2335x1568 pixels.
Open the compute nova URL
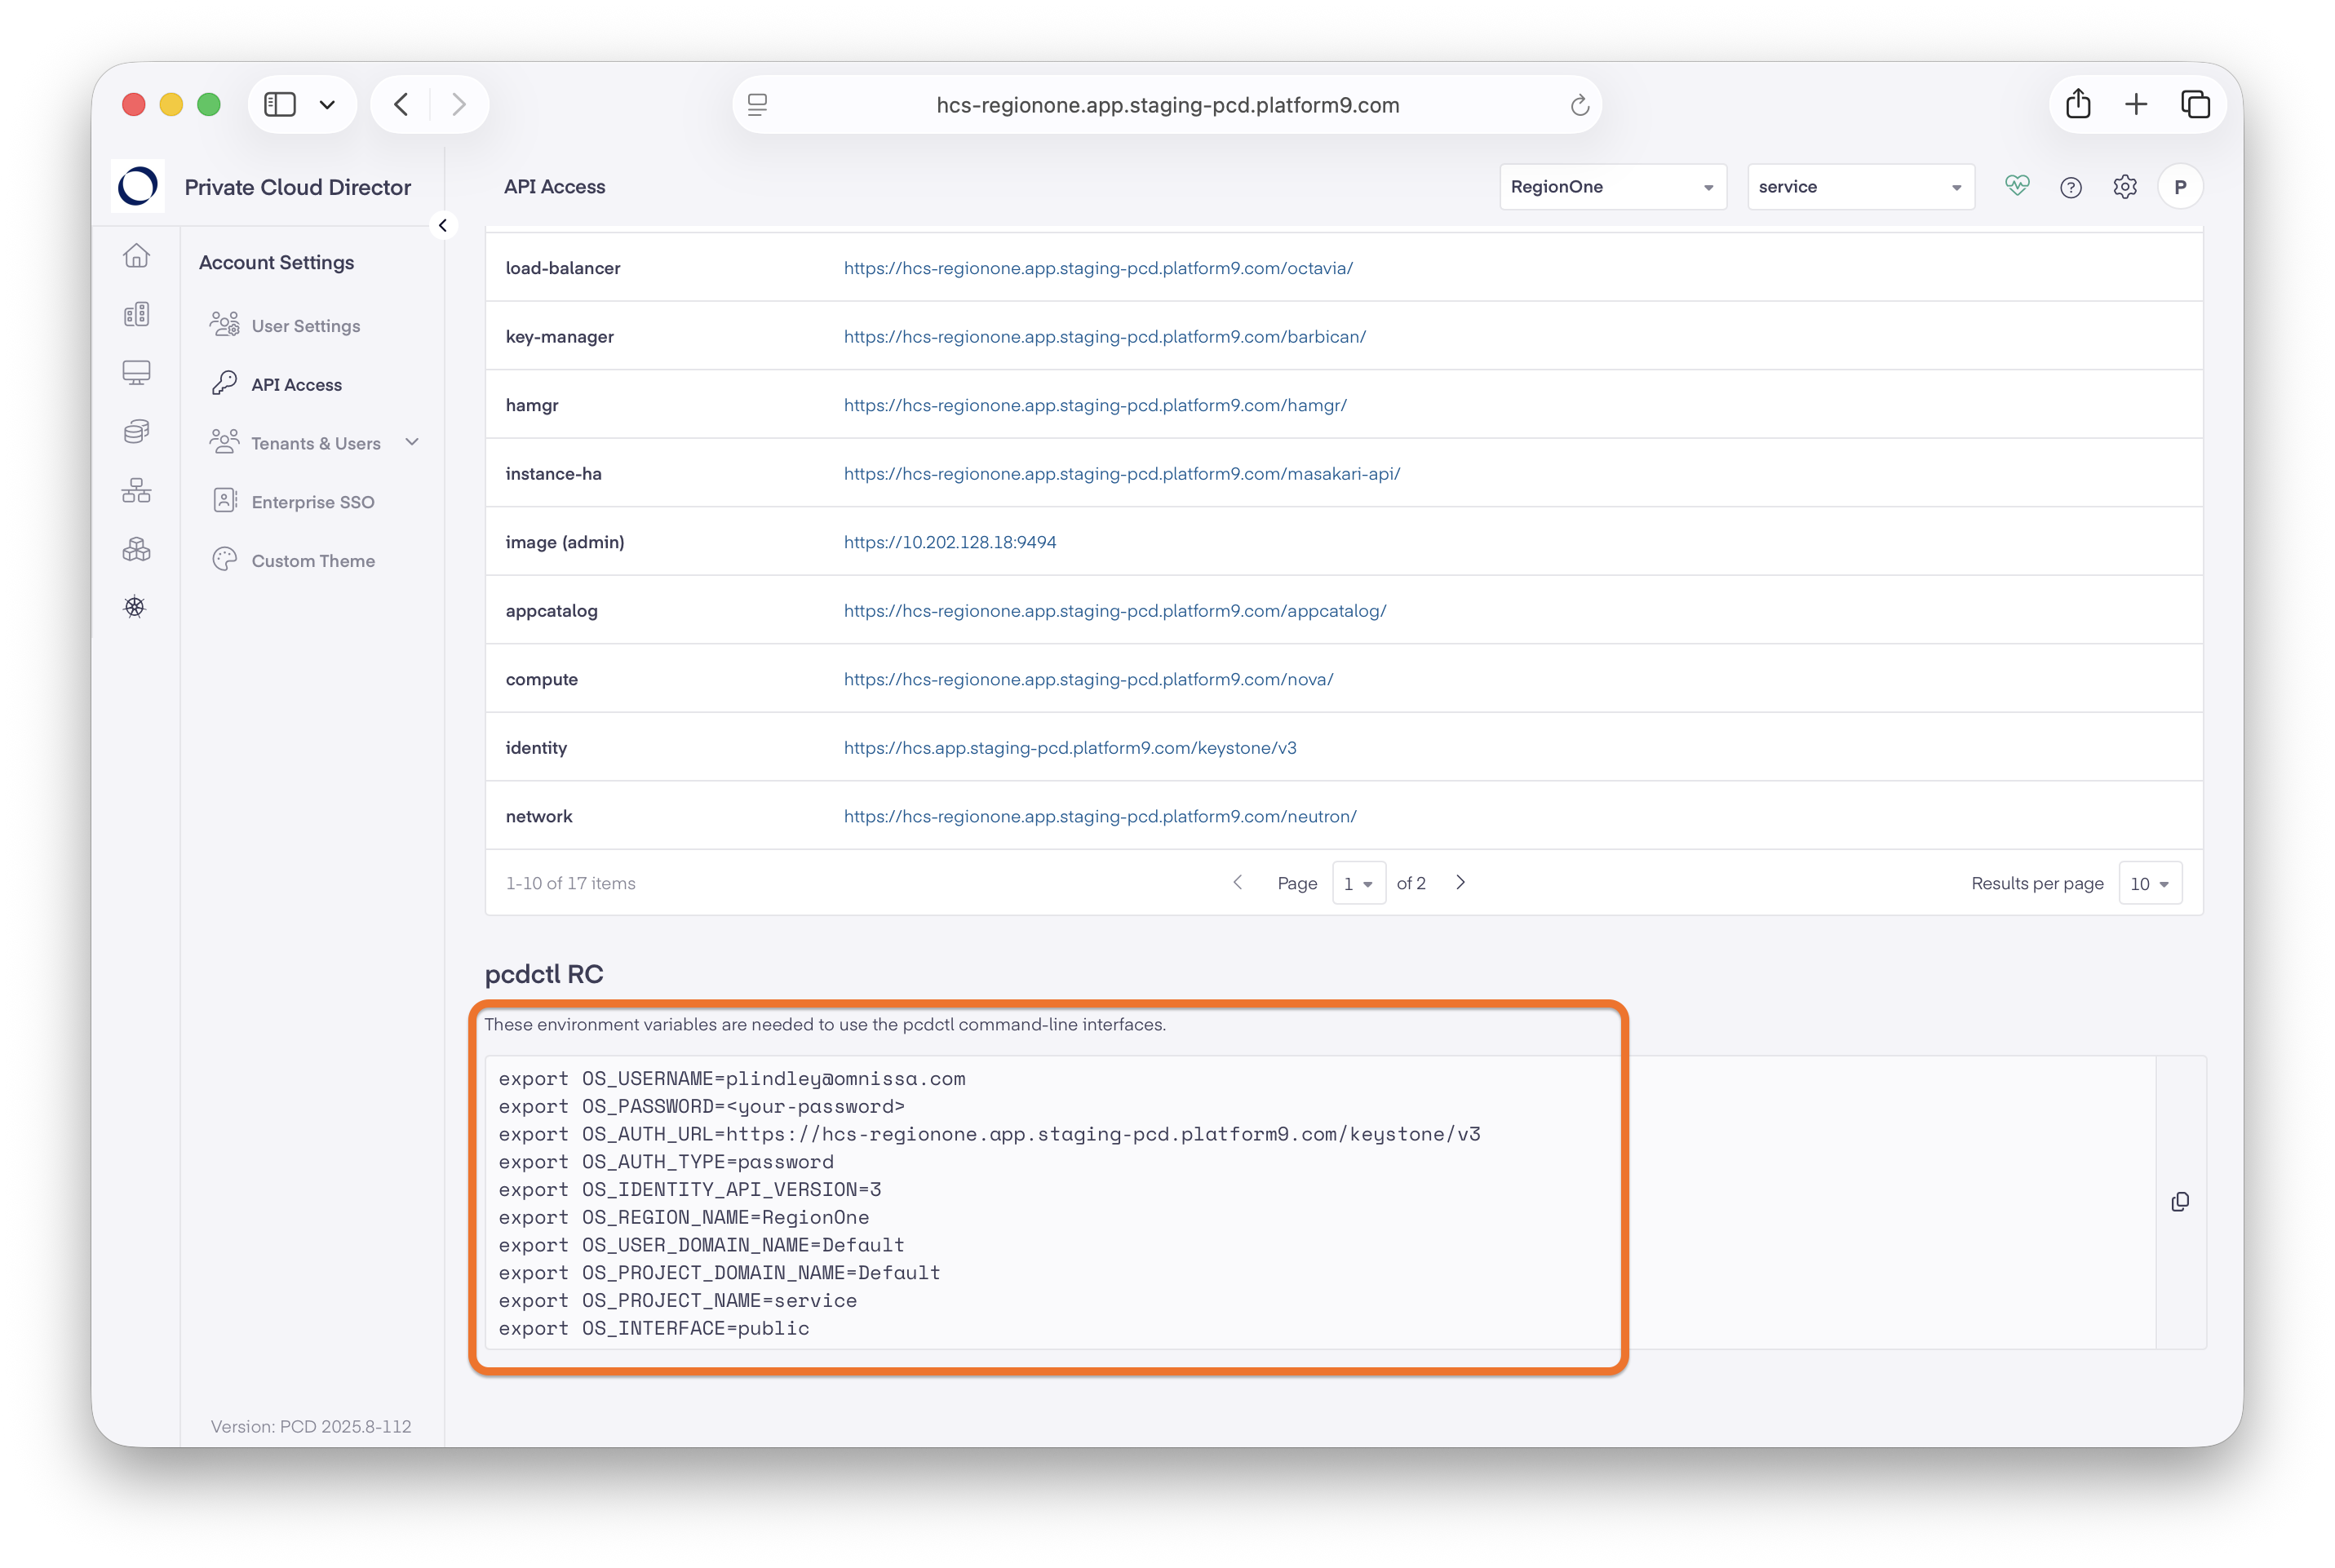[1088, 679]
